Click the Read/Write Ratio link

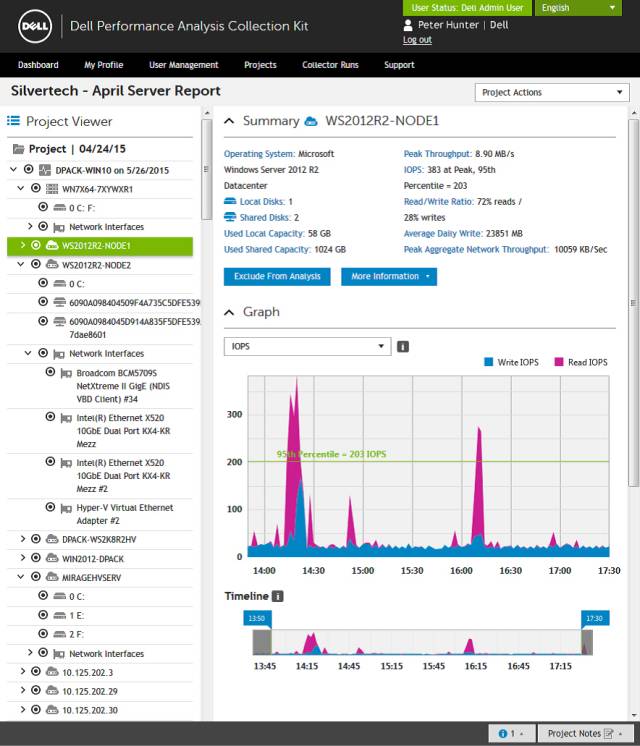pos(439,202)
